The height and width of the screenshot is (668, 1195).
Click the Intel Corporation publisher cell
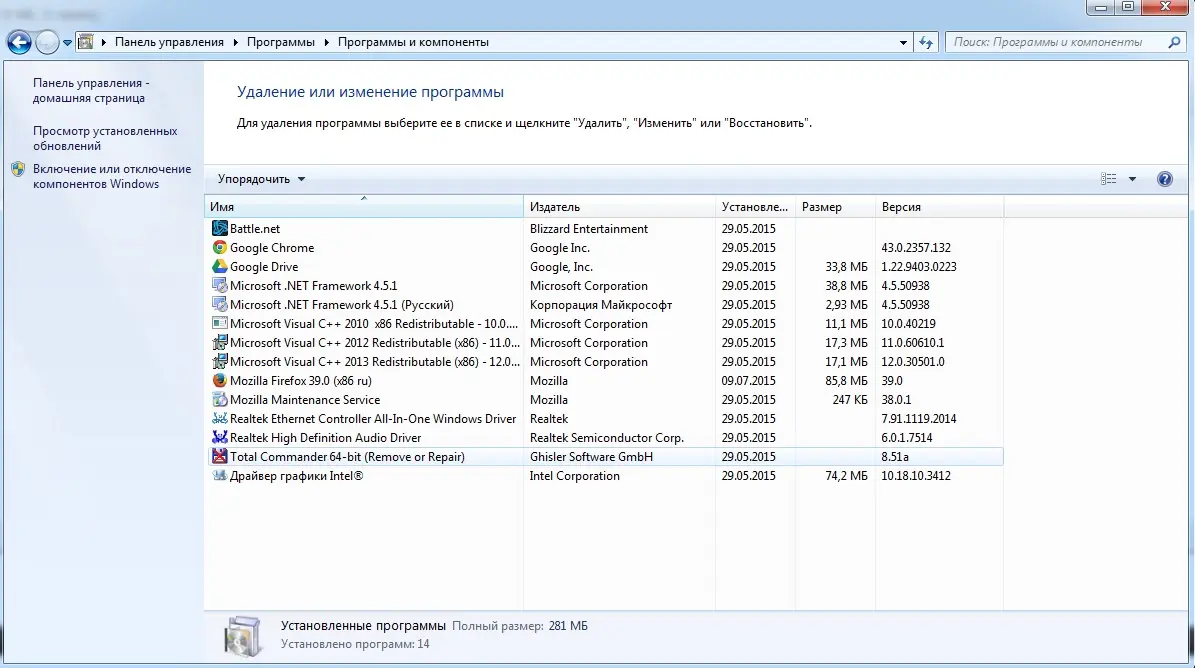[x=575, y=476]
